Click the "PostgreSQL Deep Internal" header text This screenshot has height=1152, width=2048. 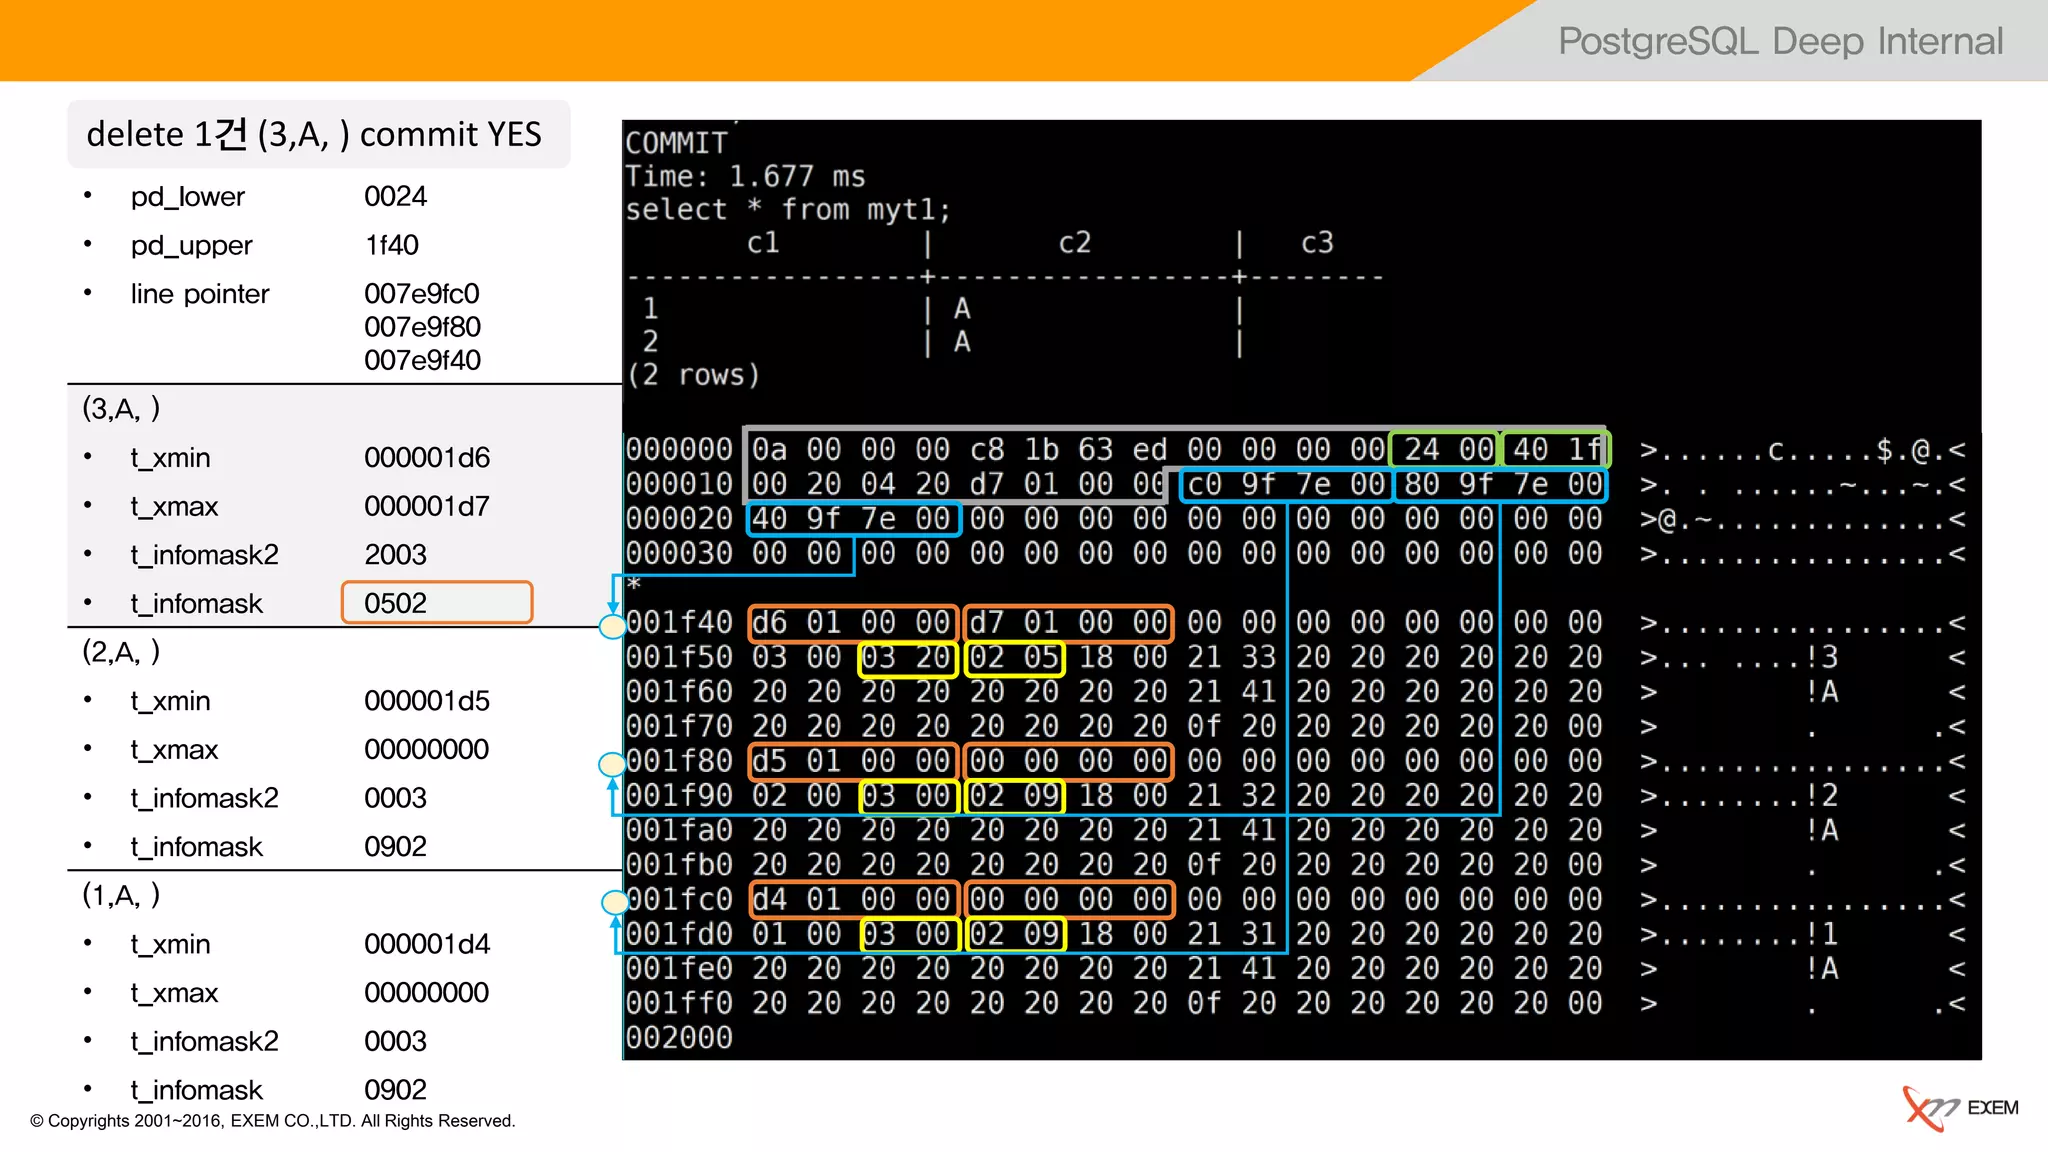coord(1780,41)
